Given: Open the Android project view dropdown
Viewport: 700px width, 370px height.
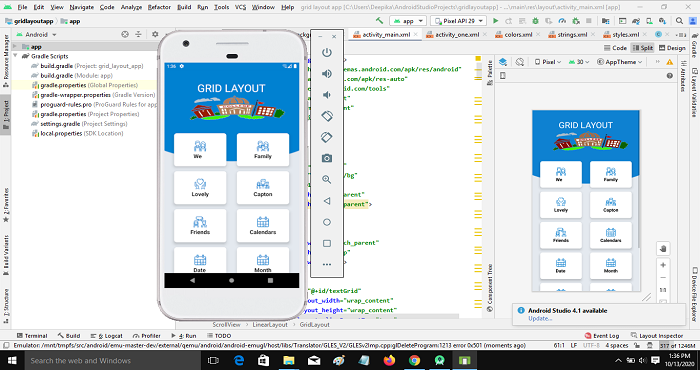Looking at the screenshot, I should click(37, 34).
